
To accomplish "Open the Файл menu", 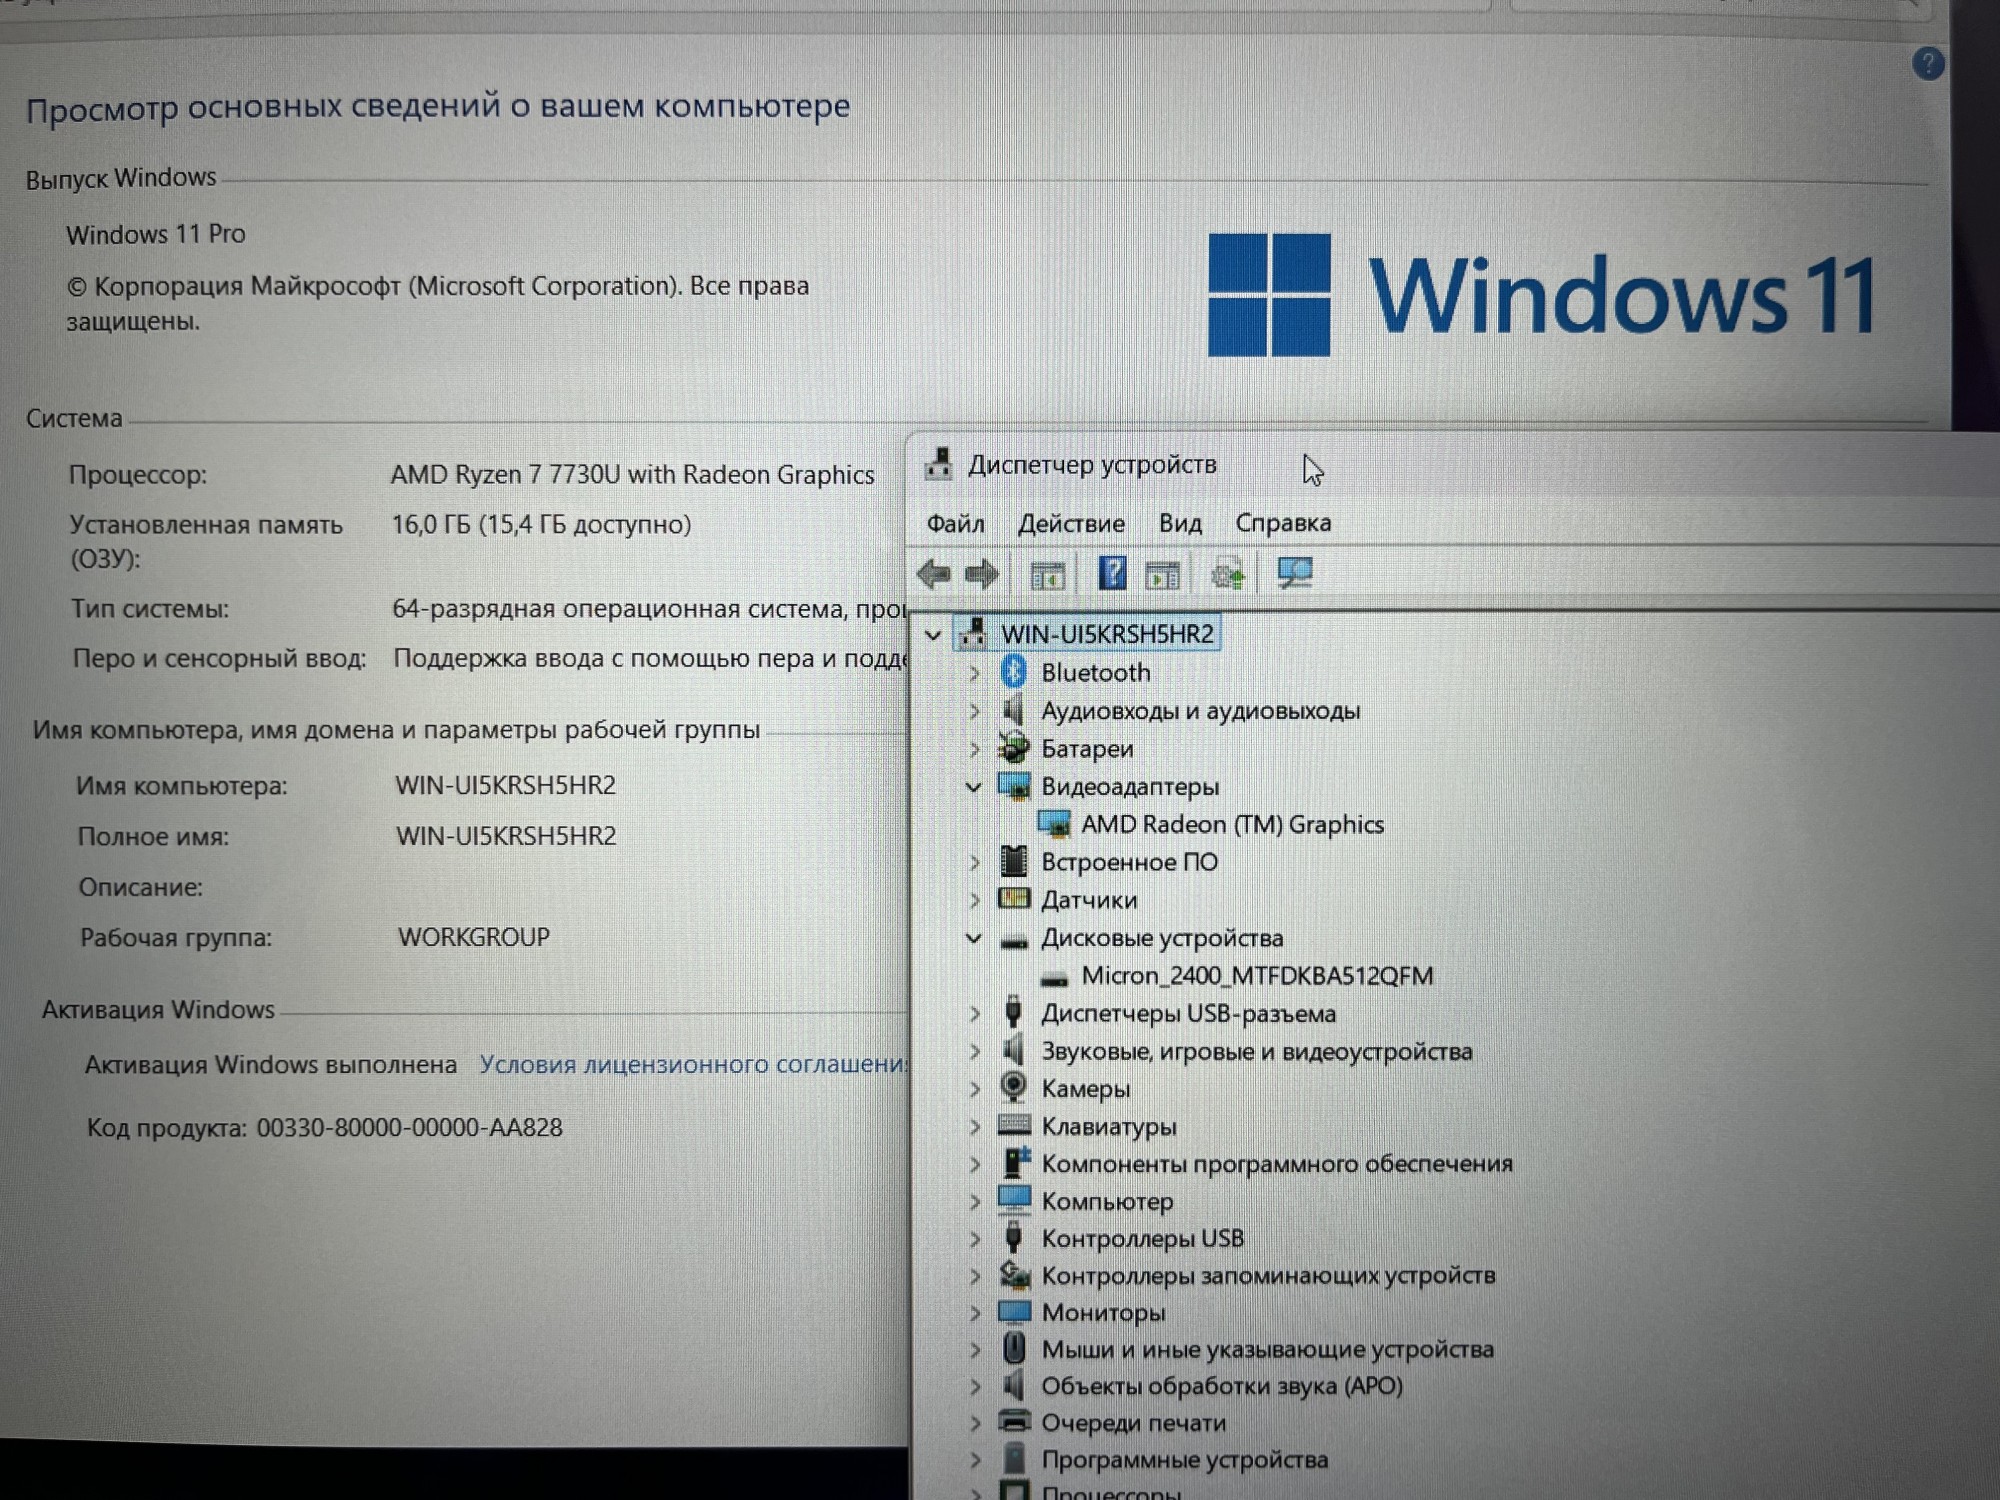I will point(955,524).
